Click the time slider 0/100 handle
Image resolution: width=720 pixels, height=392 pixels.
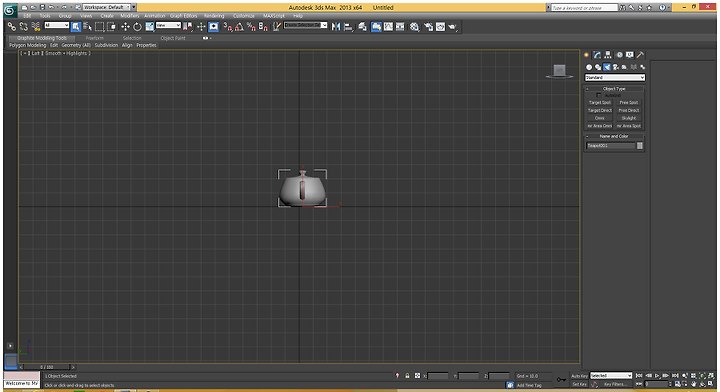click(46, 367)
